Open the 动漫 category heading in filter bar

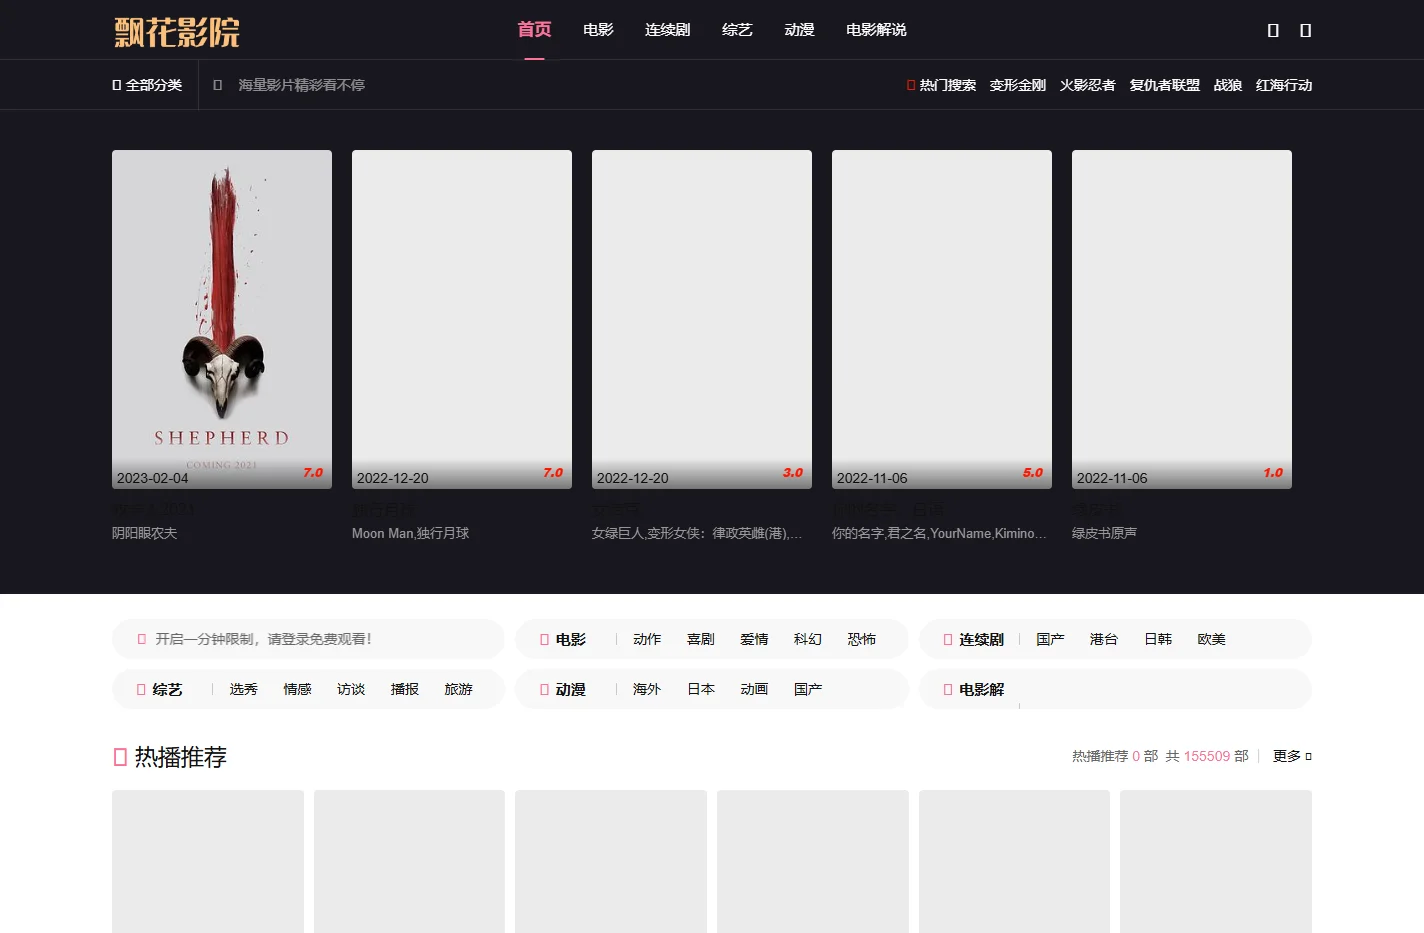point(571,689)
